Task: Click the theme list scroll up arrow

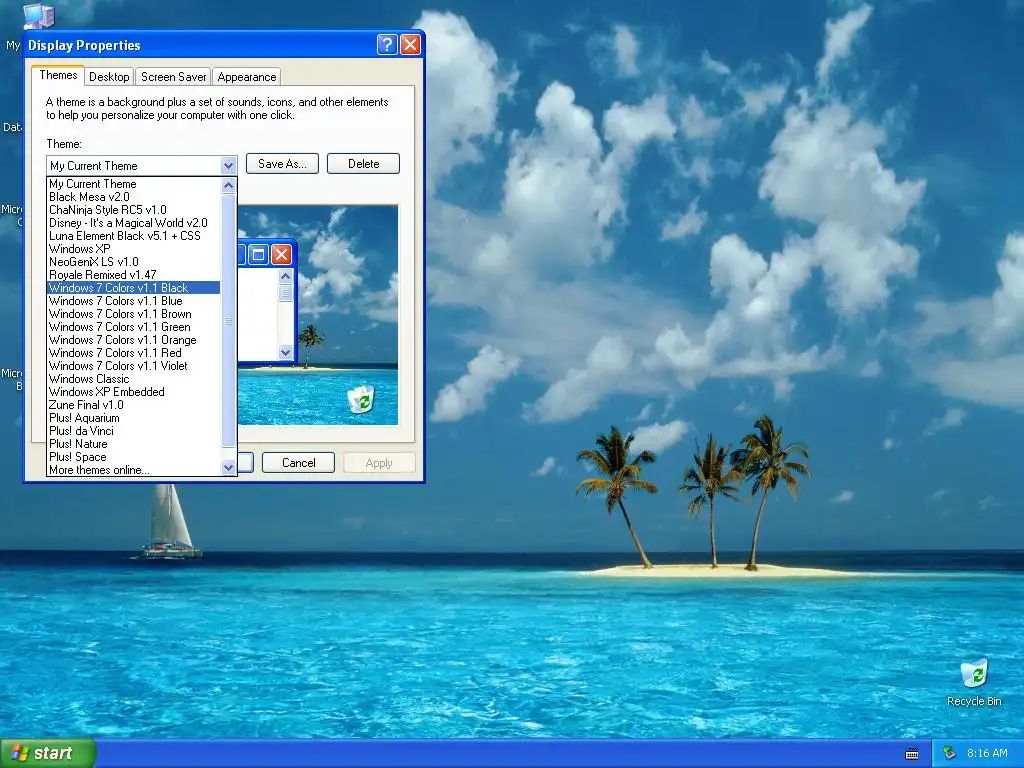Action: point(229,186)
